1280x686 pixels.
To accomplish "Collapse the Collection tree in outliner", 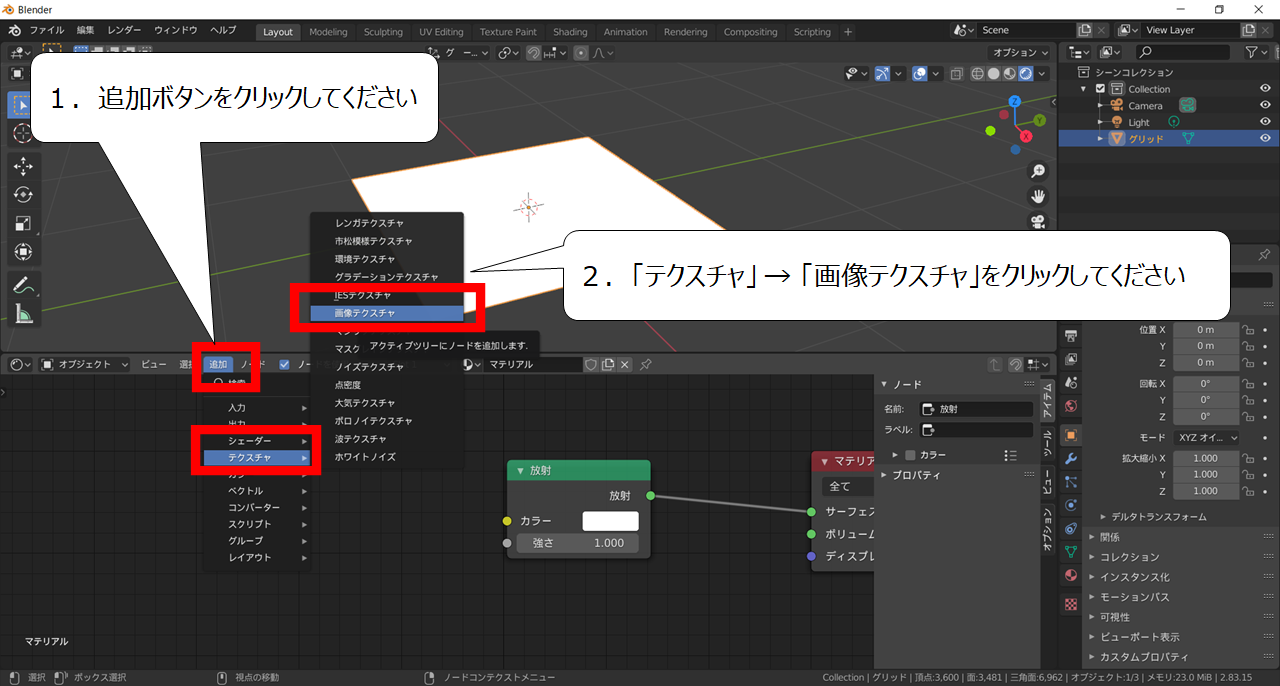I will [1085, 89].
